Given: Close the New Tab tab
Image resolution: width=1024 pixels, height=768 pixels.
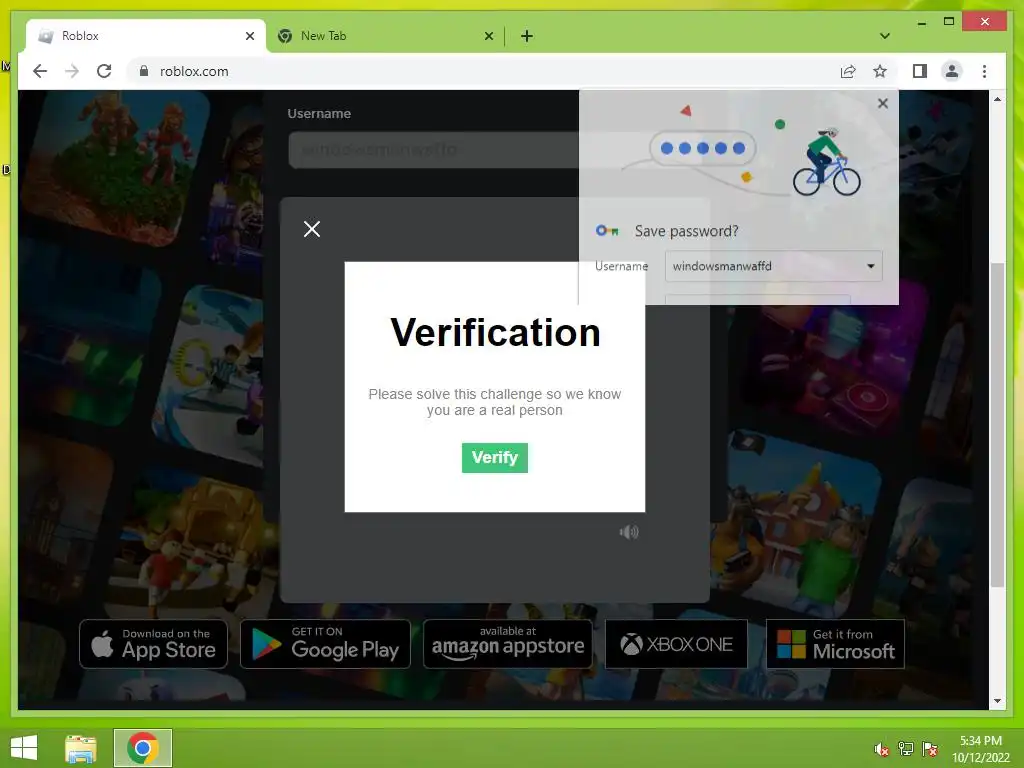Looking at the screenshot, I should 488,36.
